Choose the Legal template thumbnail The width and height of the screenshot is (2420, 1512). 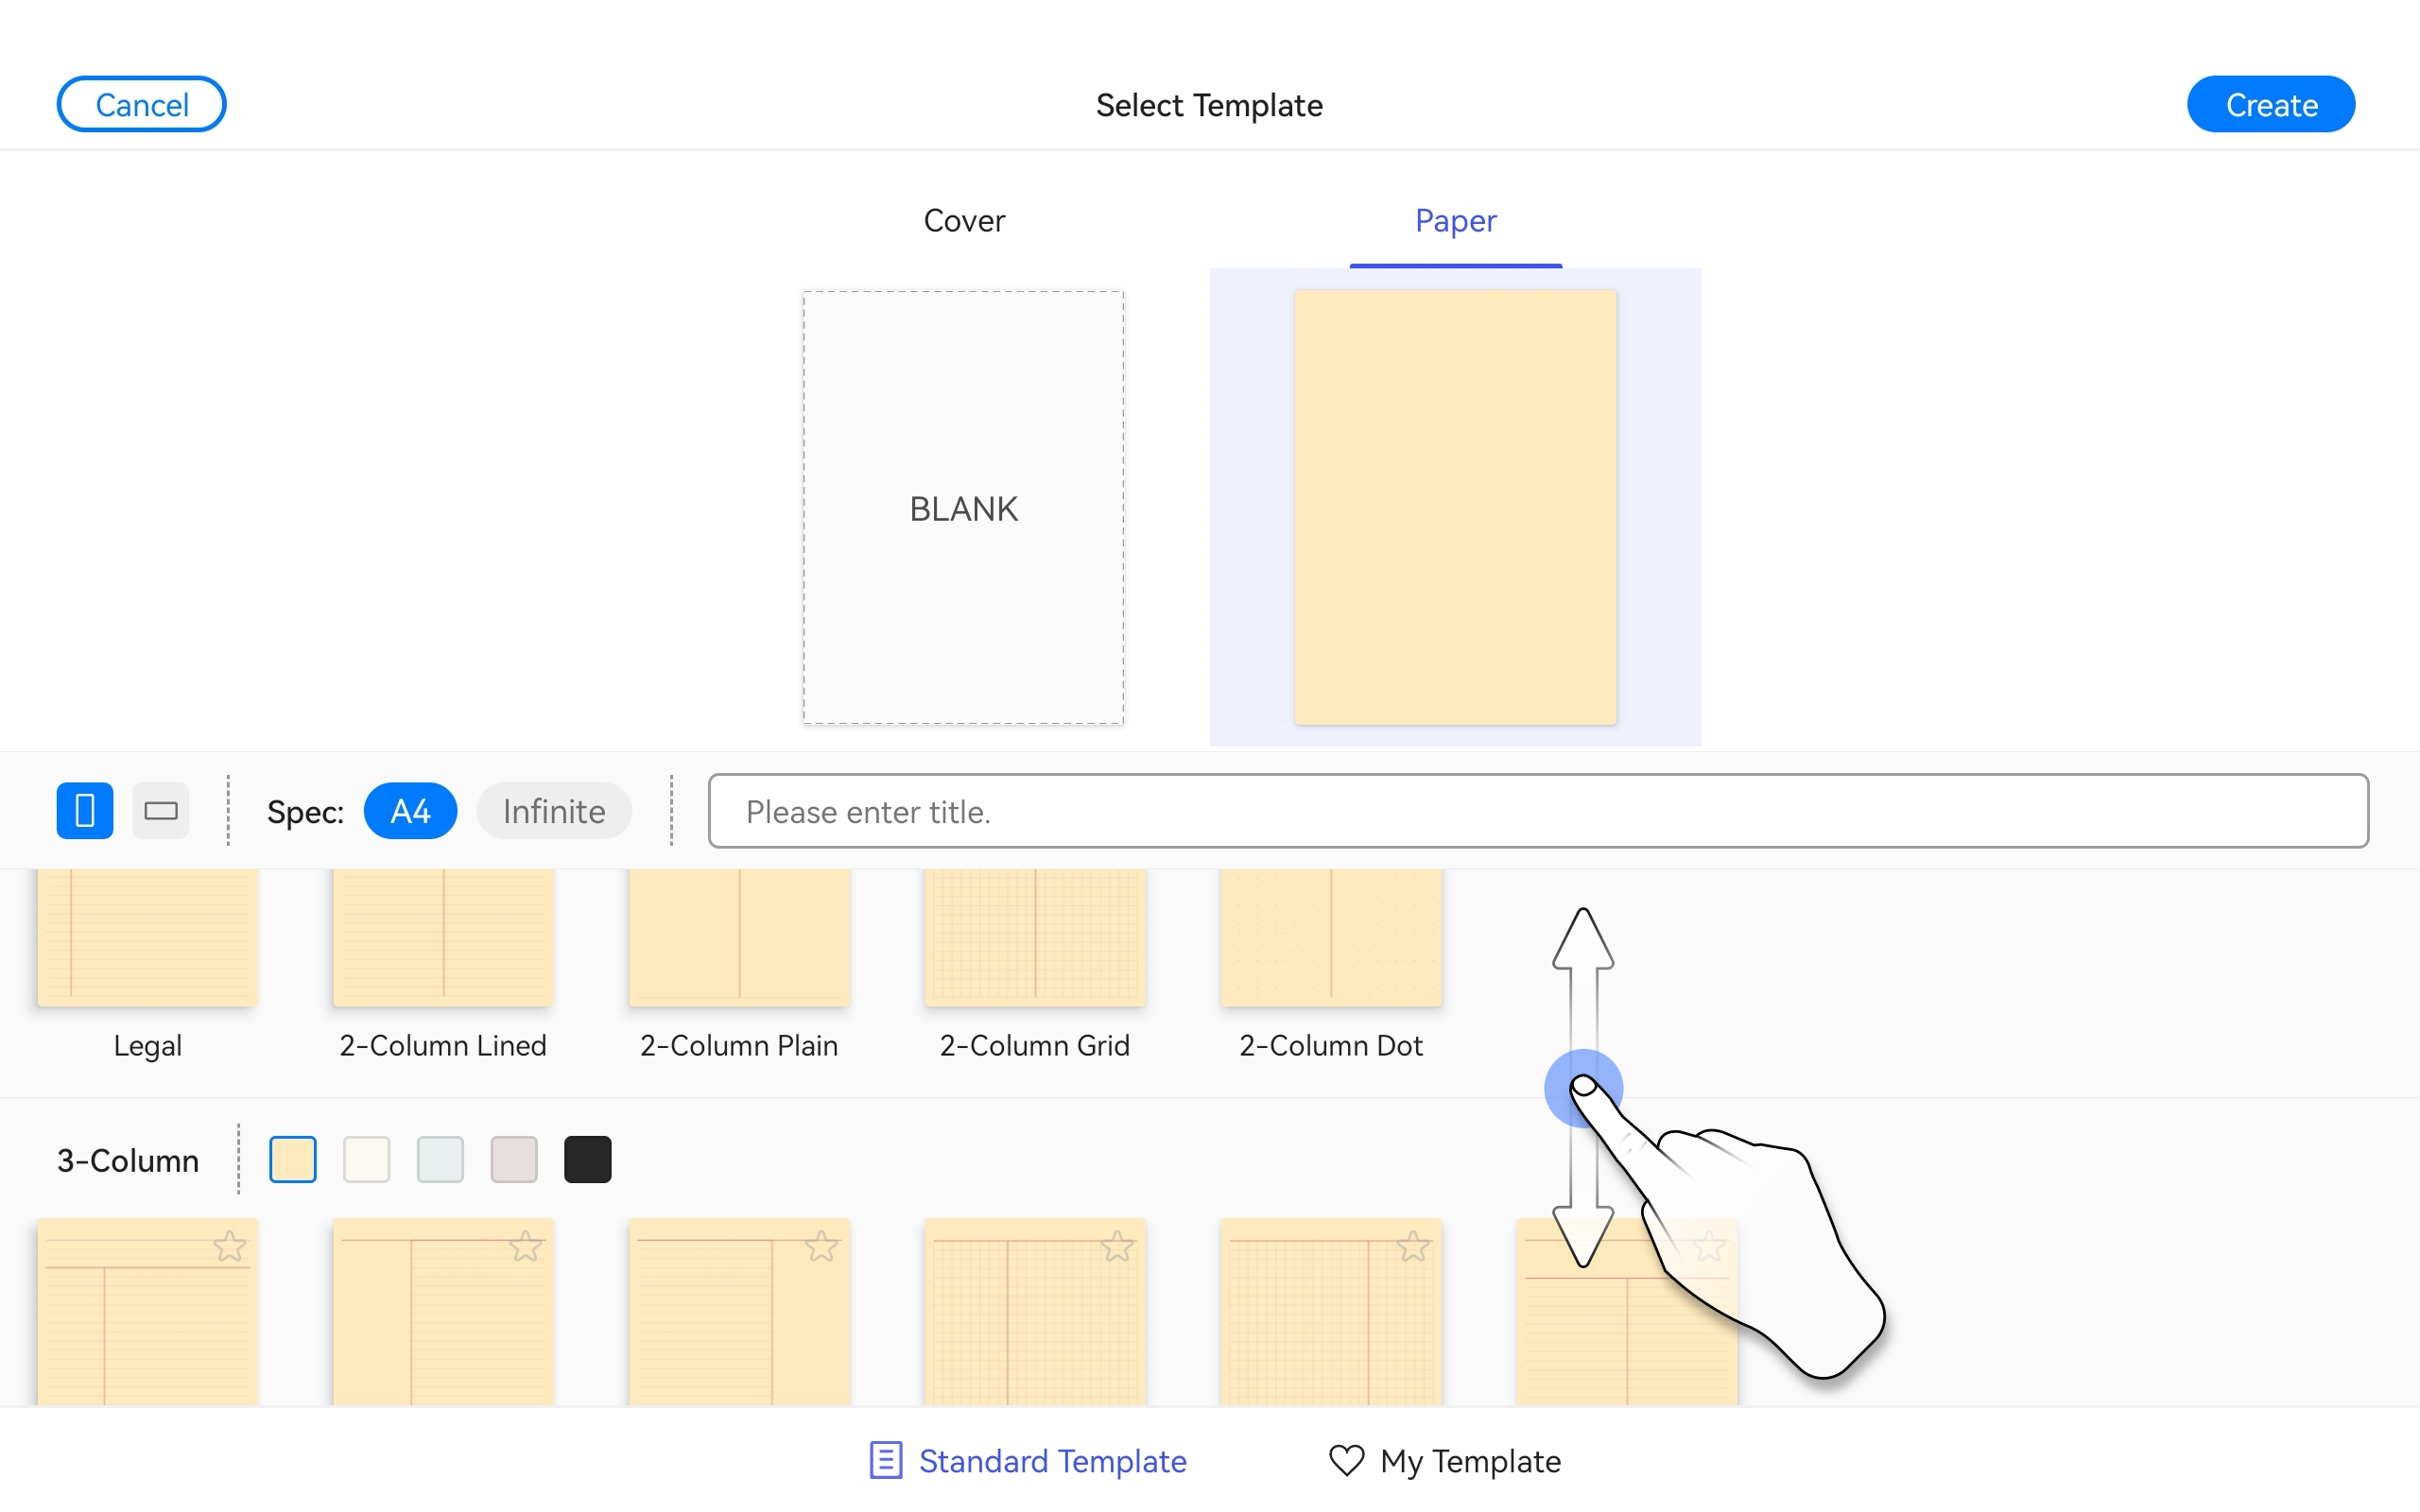148,937
